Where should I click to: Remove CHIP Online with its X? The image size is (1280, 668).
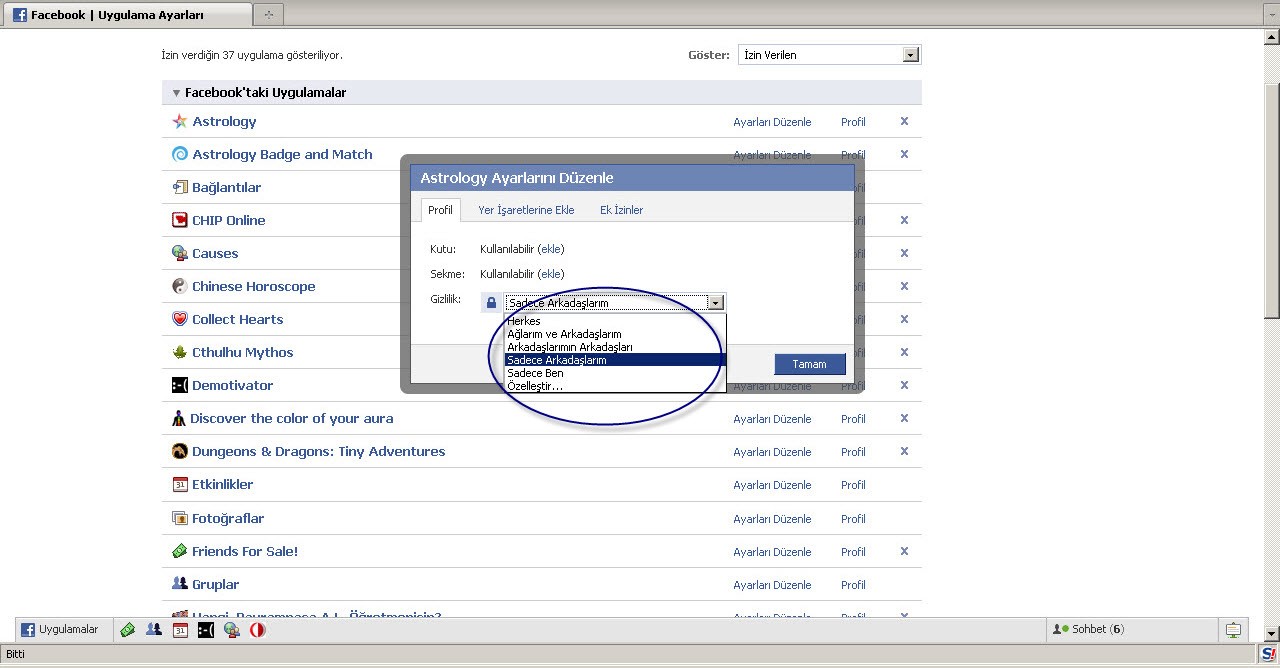(904, 220)
